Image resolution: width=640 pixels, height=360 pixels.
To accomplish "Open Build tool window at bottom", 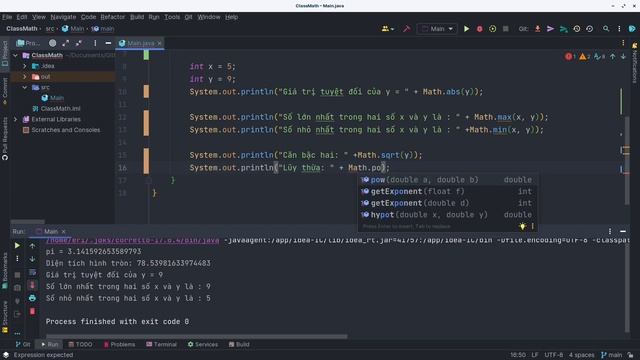I will 239,344.
